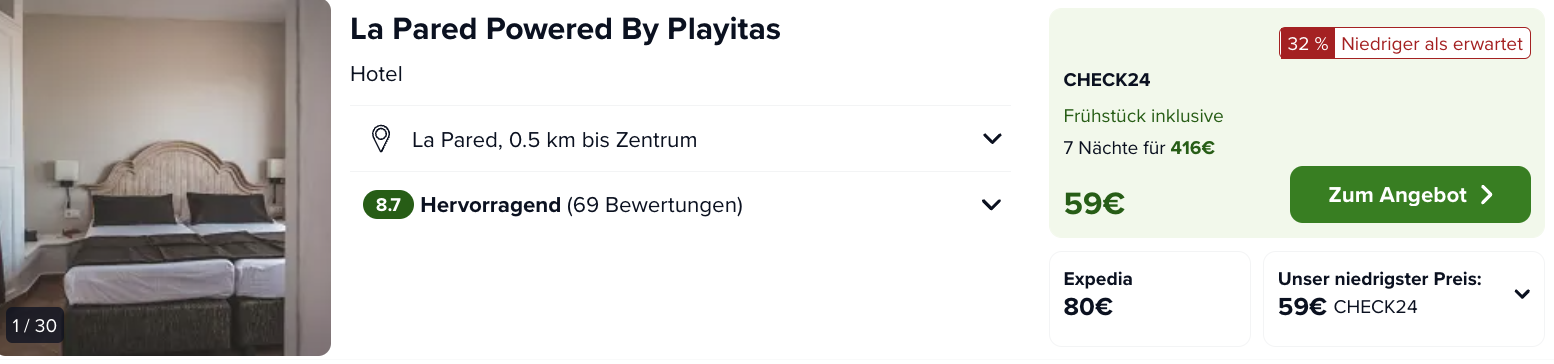Screen dimensions: 1554x364
Task: Click the green 8.7 rating badge
Action: click(388, 205)
